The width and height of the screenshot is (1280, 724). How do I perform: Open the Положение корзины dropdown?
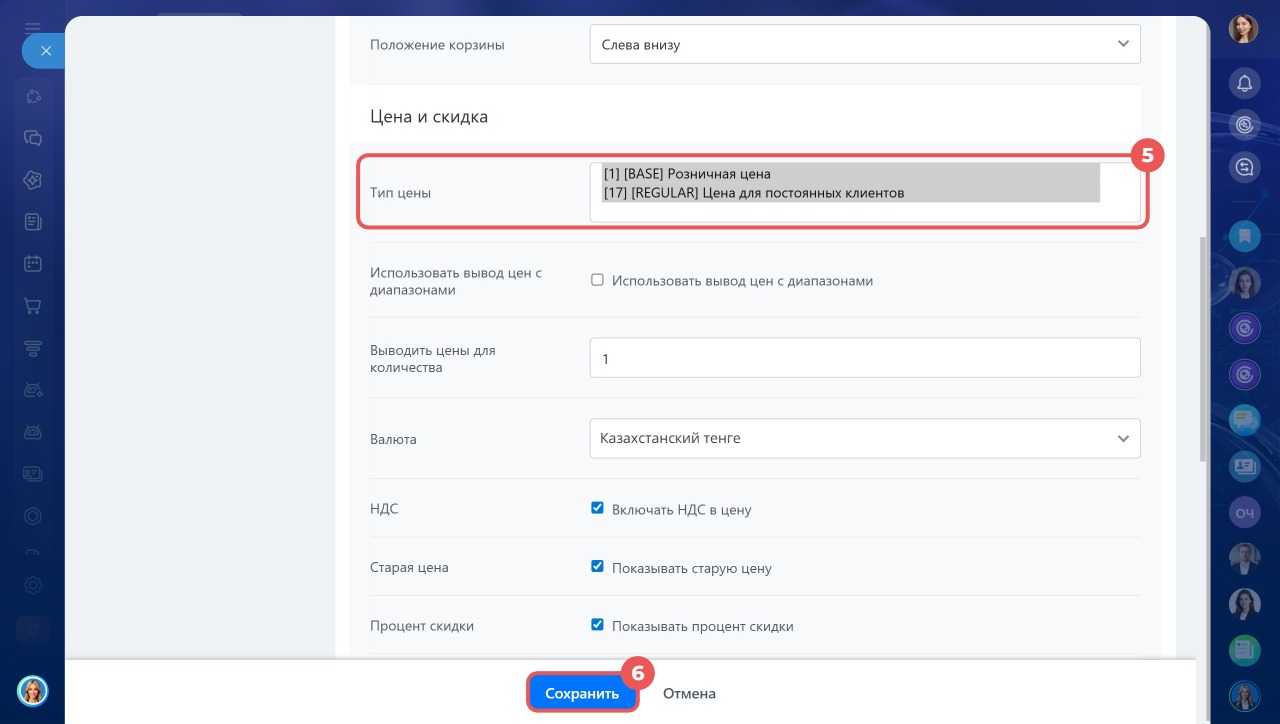(x=865, y=44)
